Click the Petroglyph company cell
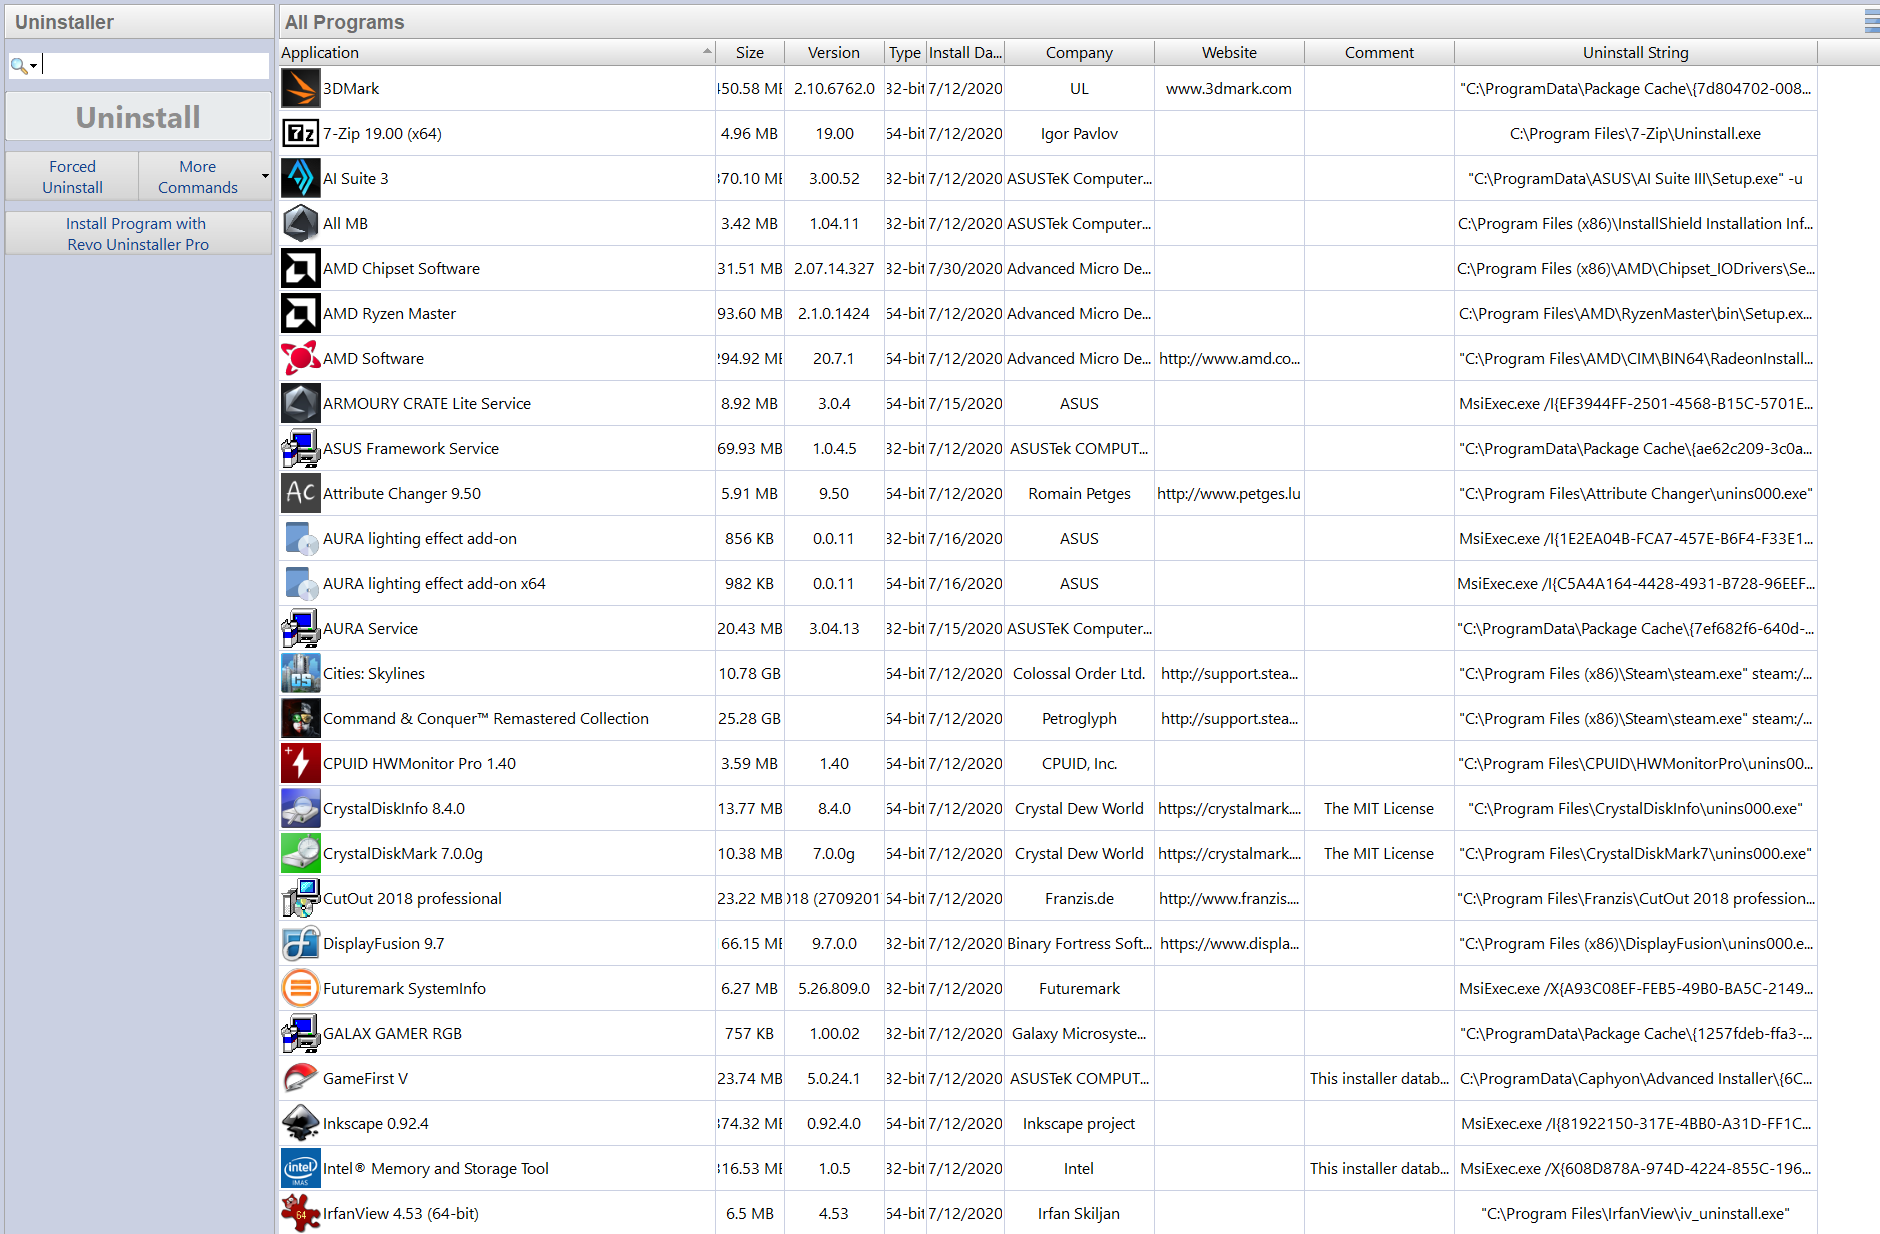Screen dimensions: 1880x1234 pyautogui.click(x=1079, y=718)
